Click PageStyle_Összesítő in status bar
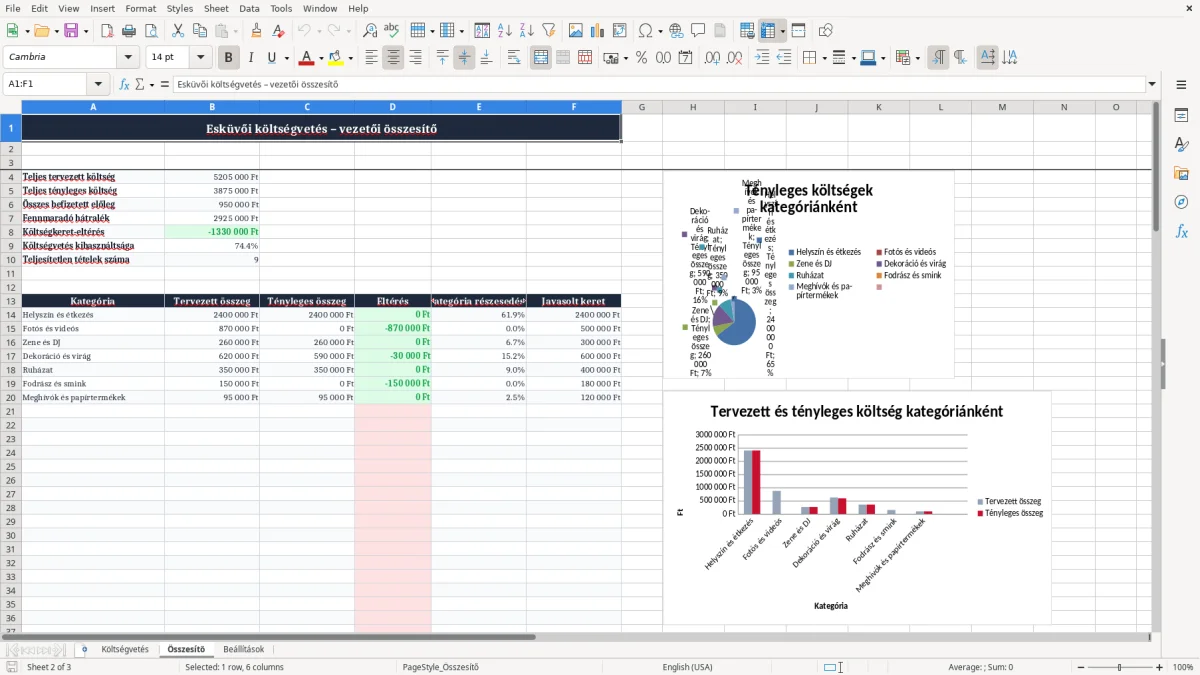Viewport: 1200px width, 675px height. [x=439, y=667]
